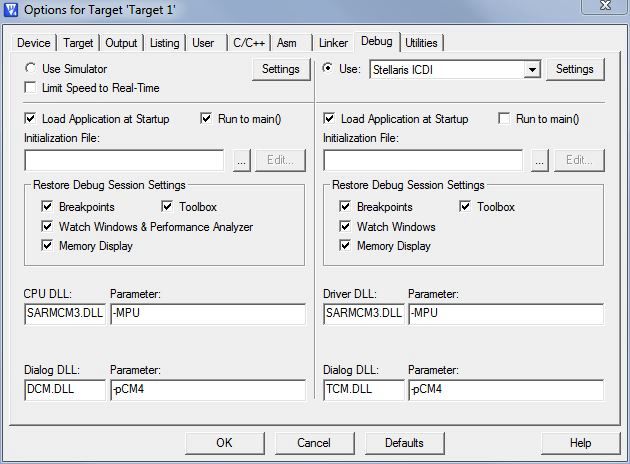Switch to the Target tab
Viewport: 630px width, 464px height.
[x=78, y=43]
